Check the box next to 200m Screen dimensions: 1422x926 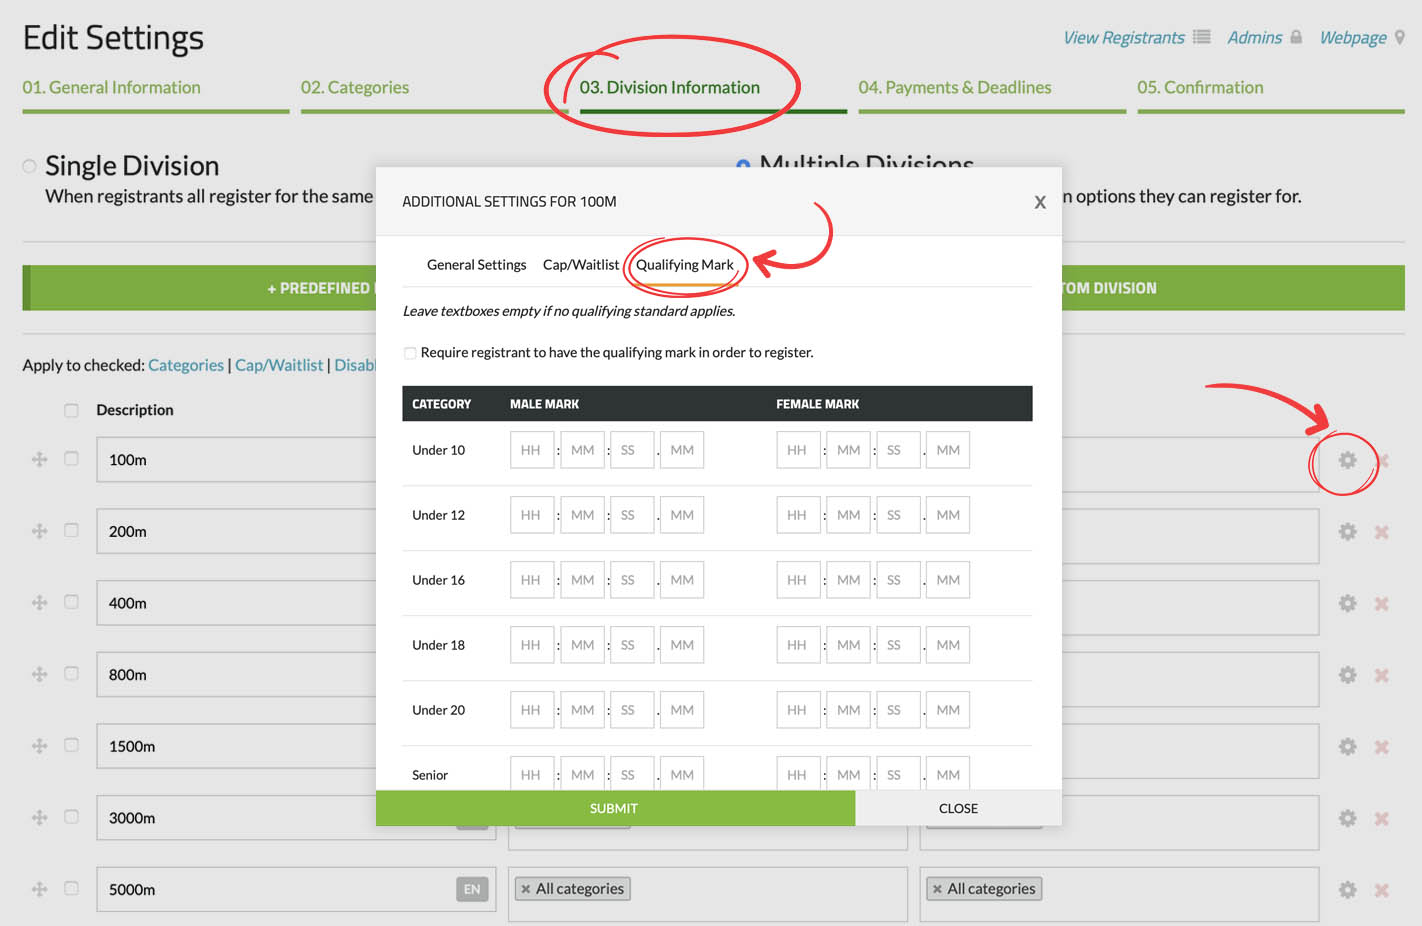[x=71, y=531]
